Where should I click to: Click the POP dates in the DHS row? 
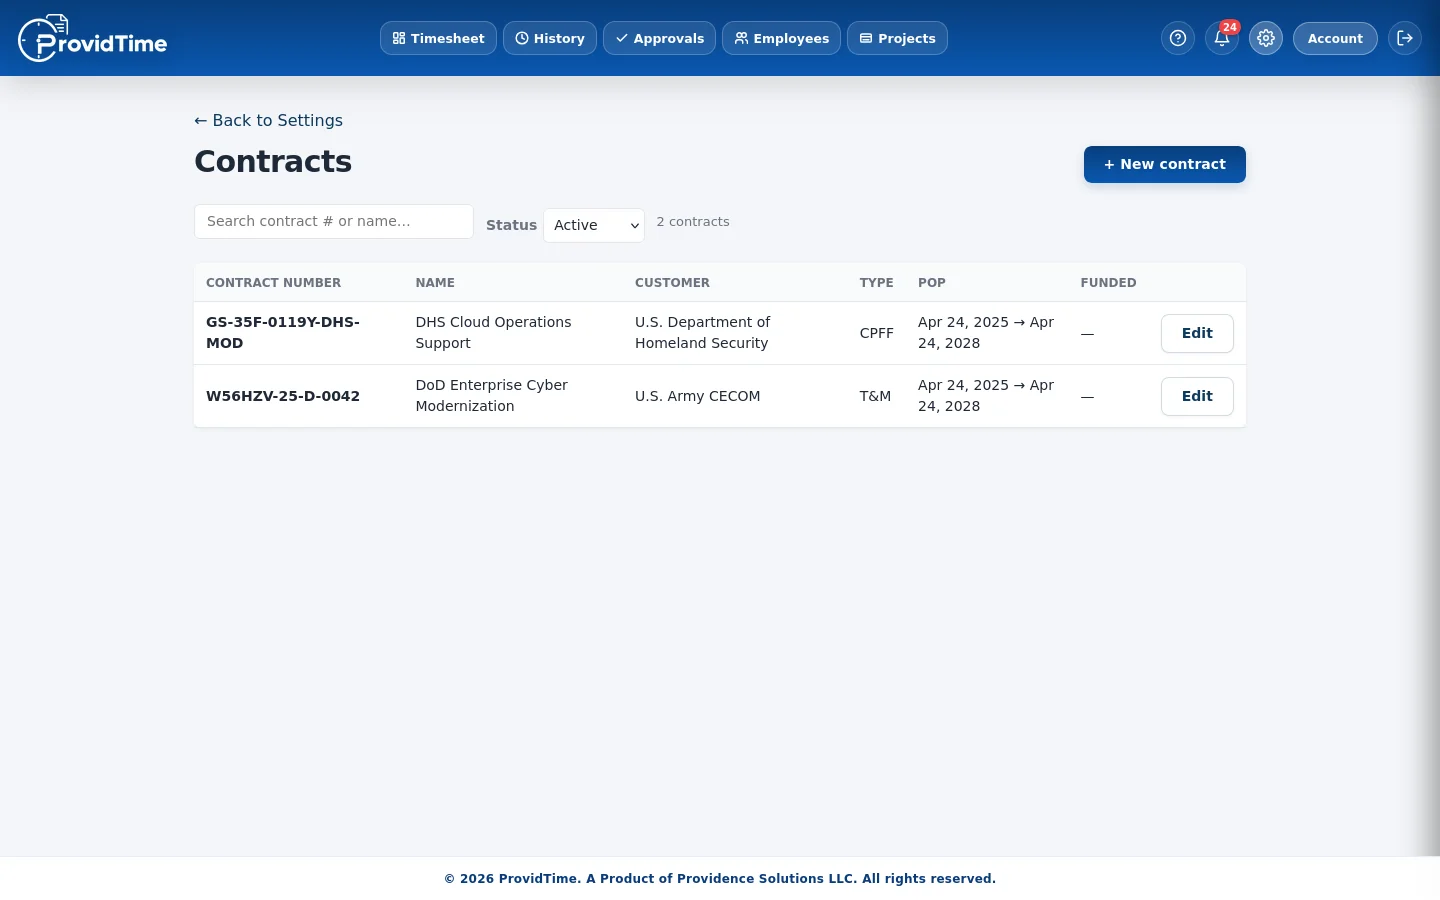(986, 332)
